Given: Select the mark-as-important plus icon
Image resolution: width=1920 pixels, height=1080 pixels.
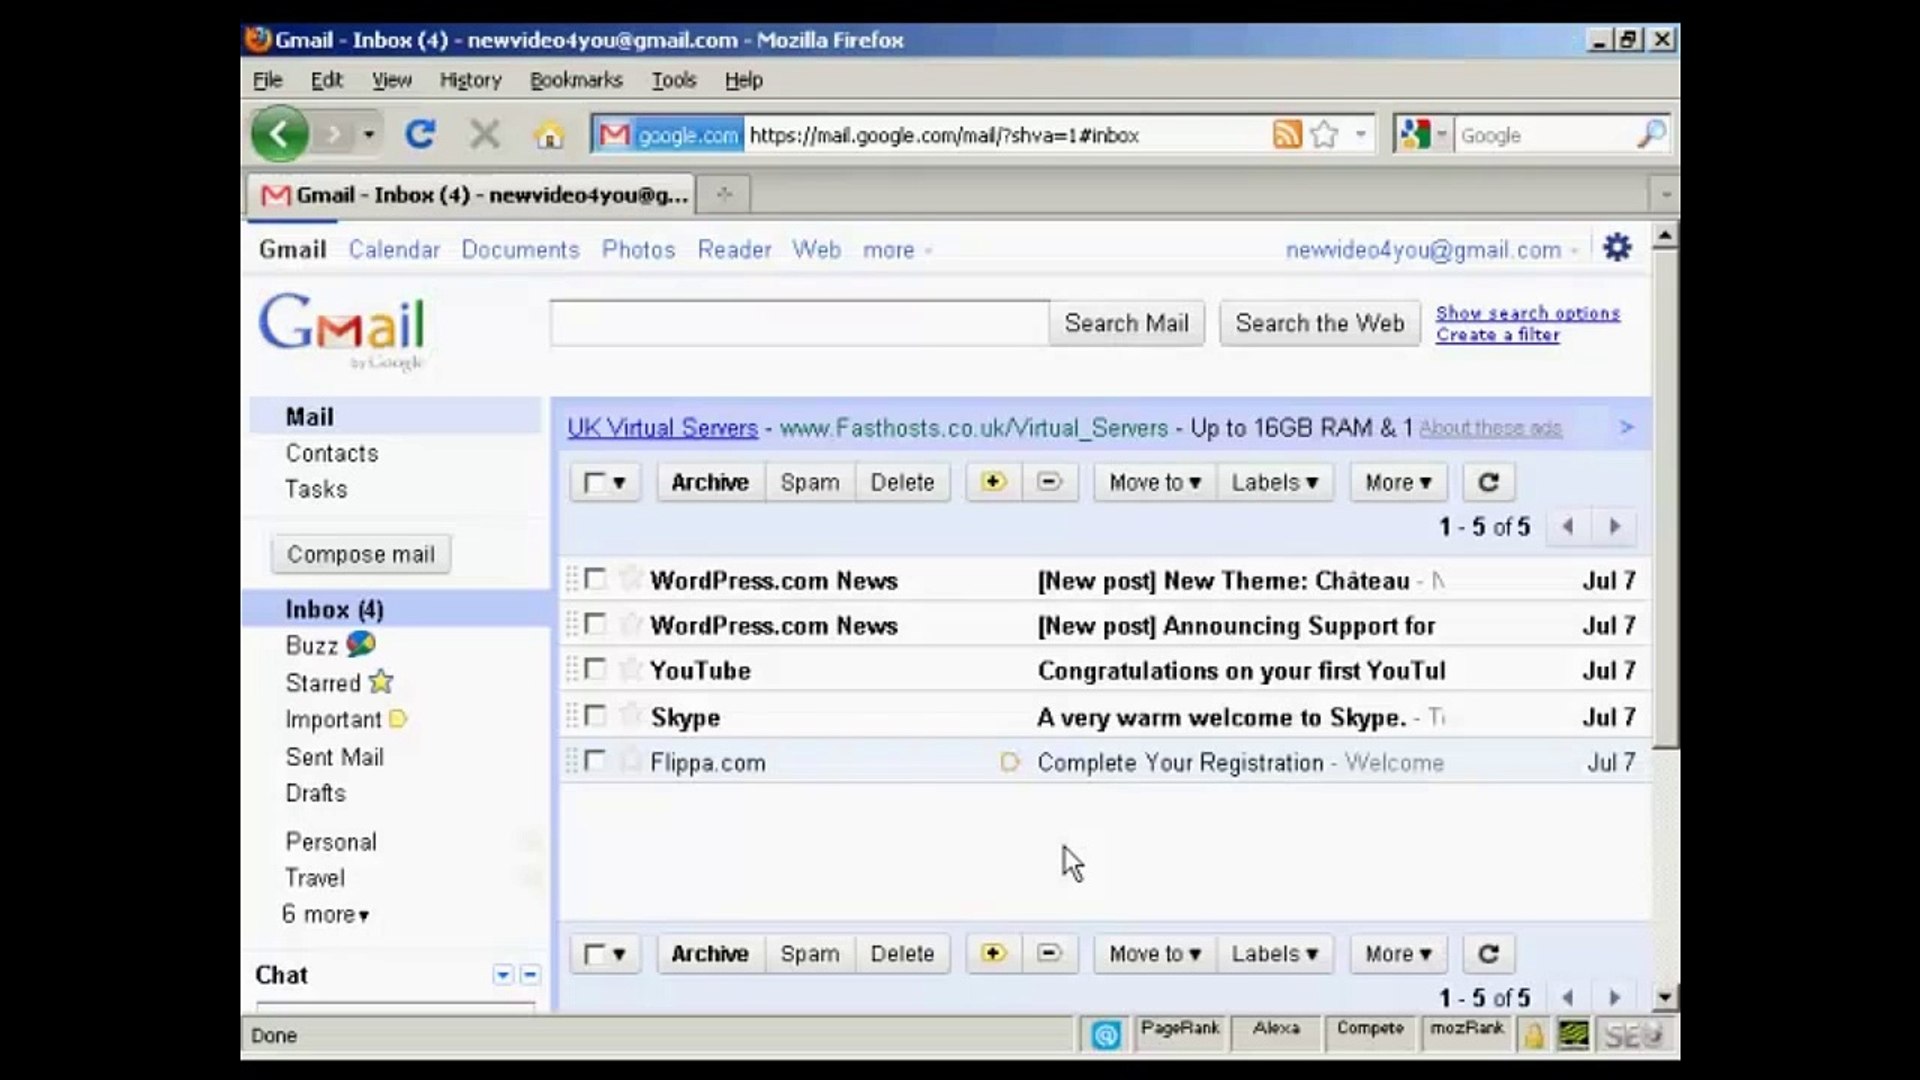Looking at the screenshot, I should [992, 482].
